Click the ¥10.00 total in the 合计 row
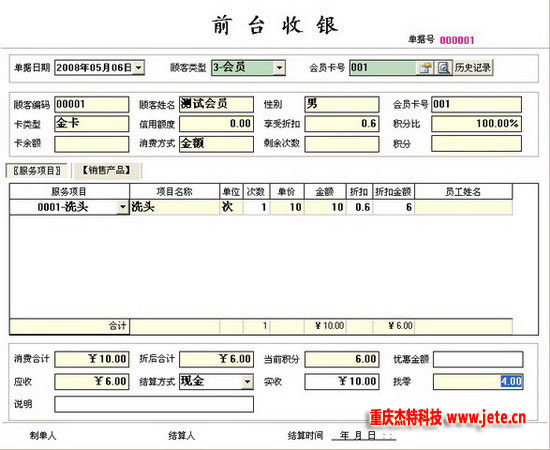550x450 pixels. click(x=325, y=326)
